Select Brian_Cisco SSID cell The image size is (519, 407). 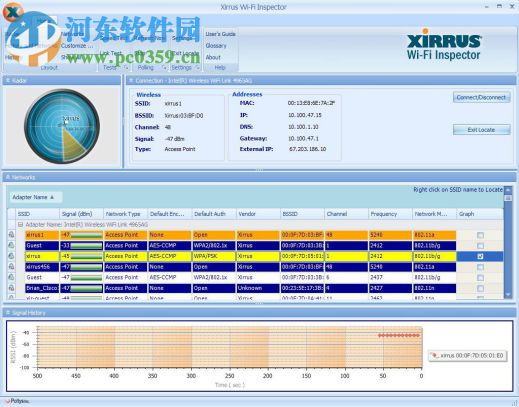click(x=42, y=288)
